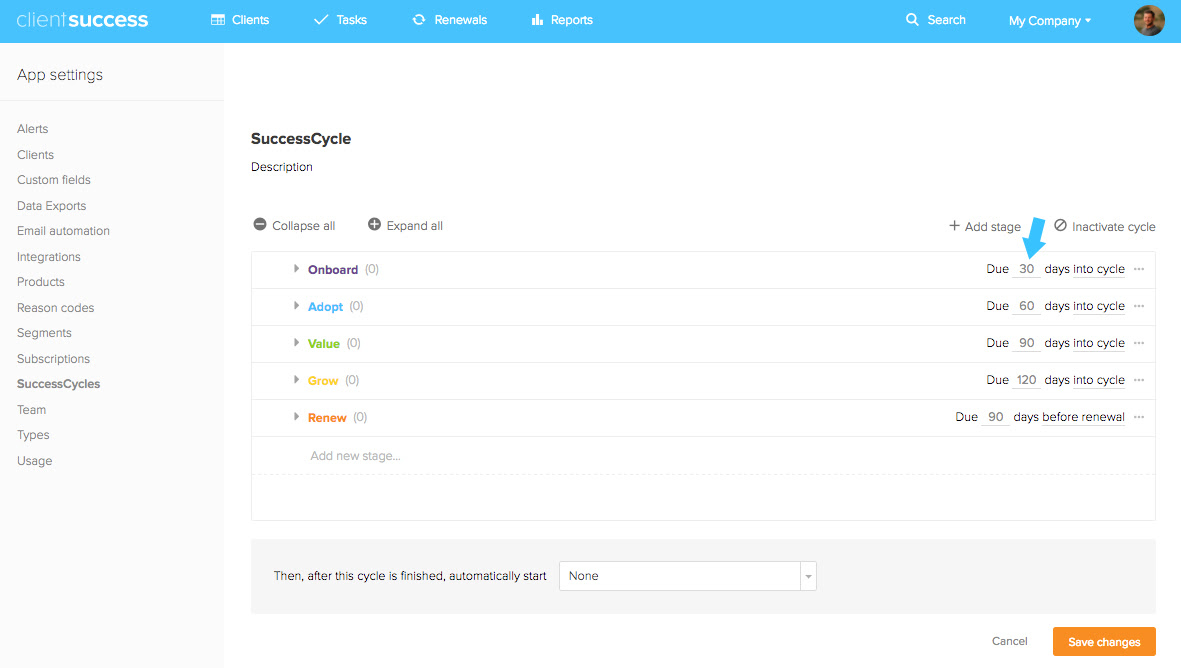Open the ellipsis menu for Value stage
Viewport: 1181px width, 668px height.
(1139, 343)
